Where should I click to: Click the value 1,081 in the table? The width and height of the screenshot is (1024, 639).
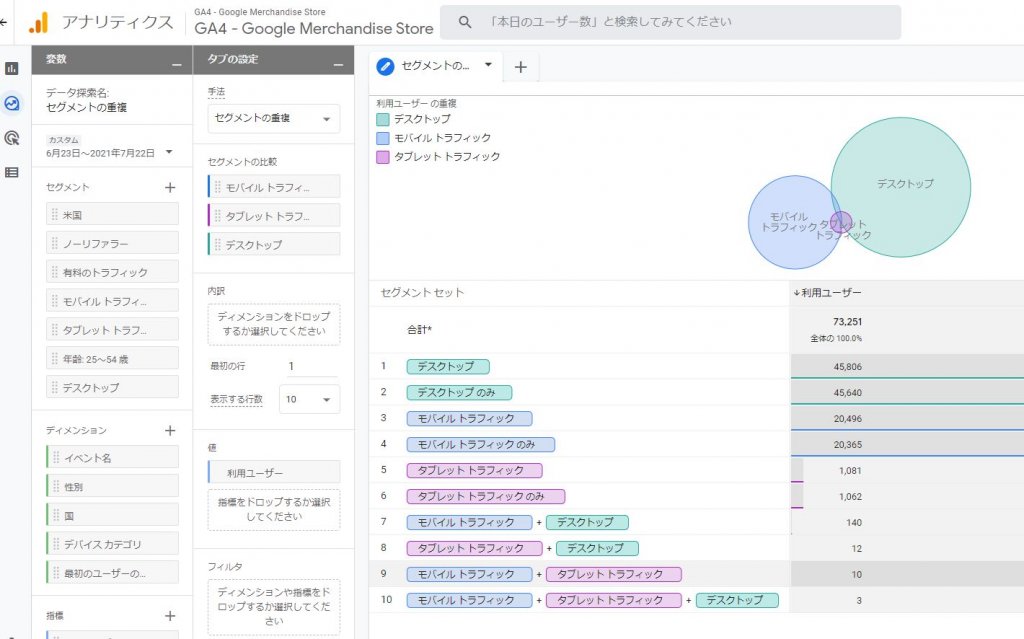click(850, 470)
